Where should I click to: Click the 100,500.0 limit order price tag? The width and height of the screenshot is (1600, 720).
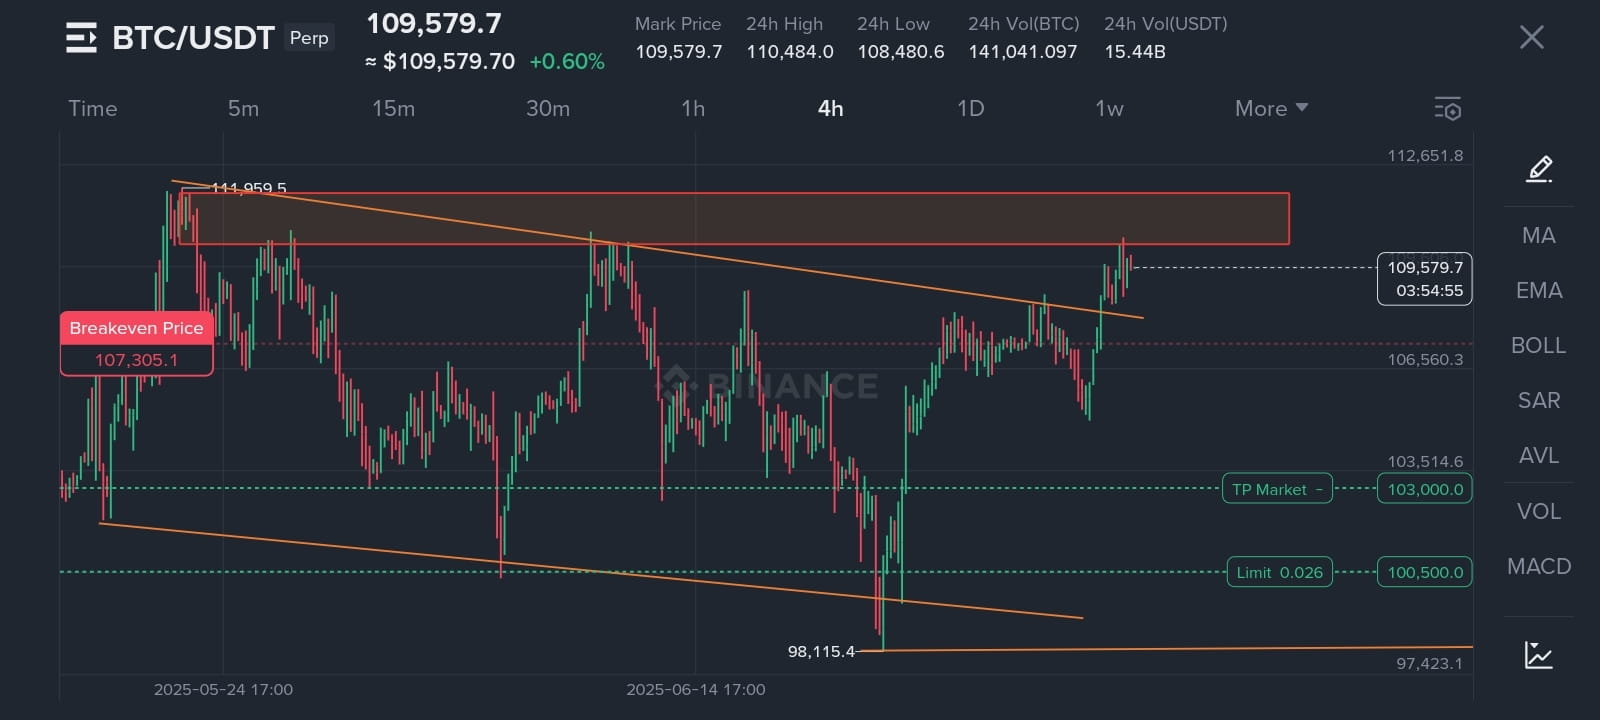pos(1425,572)
